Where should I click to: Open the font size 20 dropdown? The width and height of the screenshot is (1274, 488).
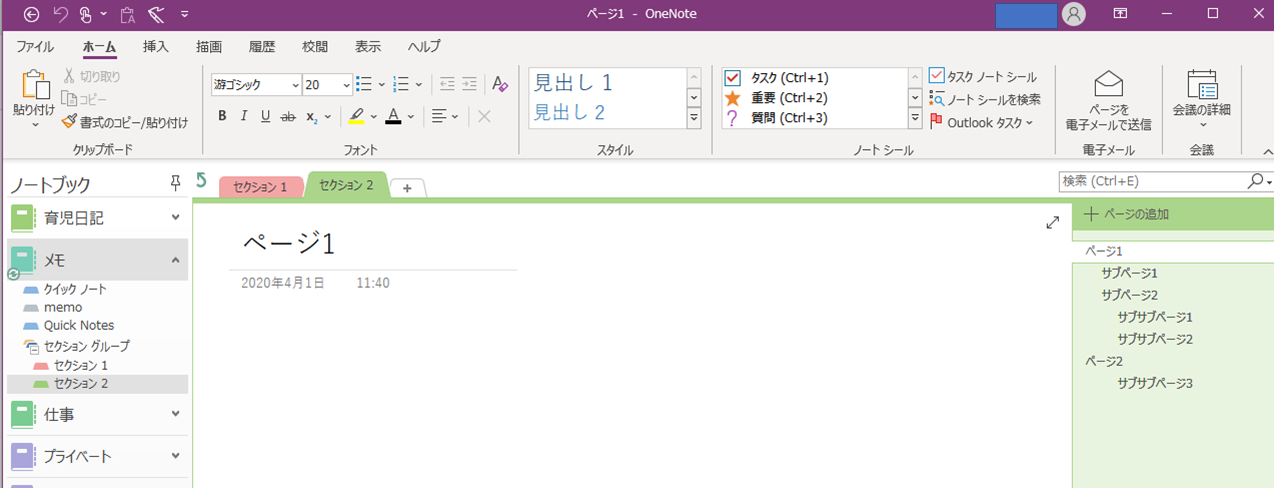(x=347, y=85)
